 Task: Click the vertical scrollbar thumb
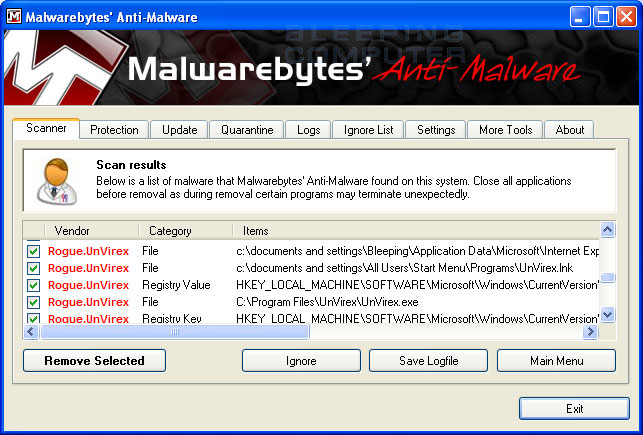[607, 278]
